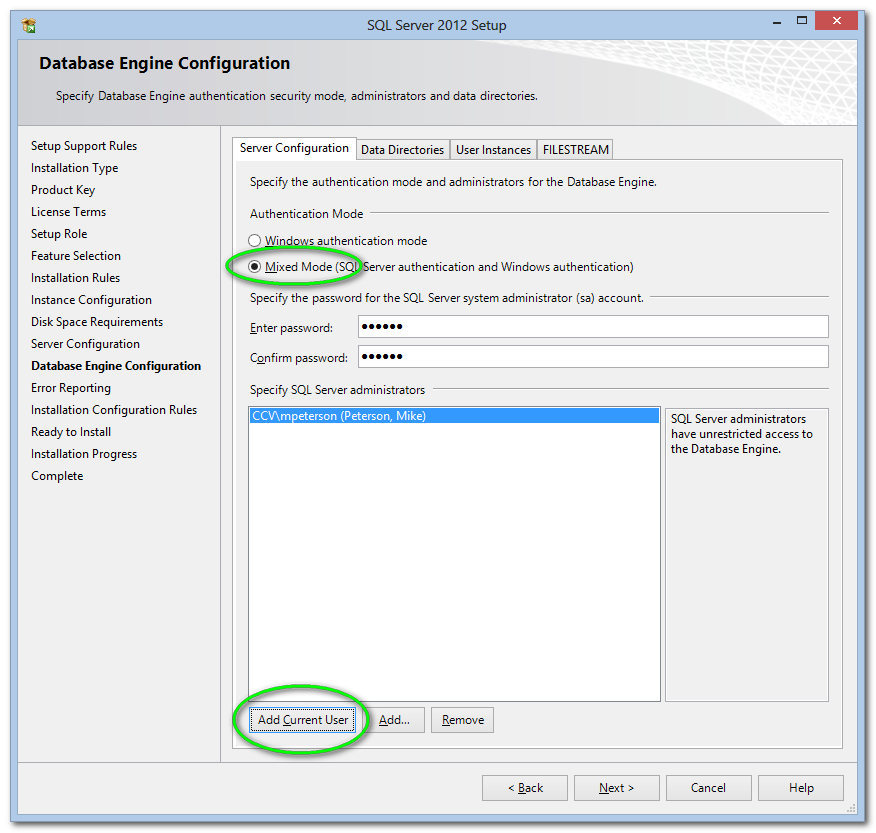Maximize the setup window
The width and height of the screenshot is (876, 833).
coord(801,21)
